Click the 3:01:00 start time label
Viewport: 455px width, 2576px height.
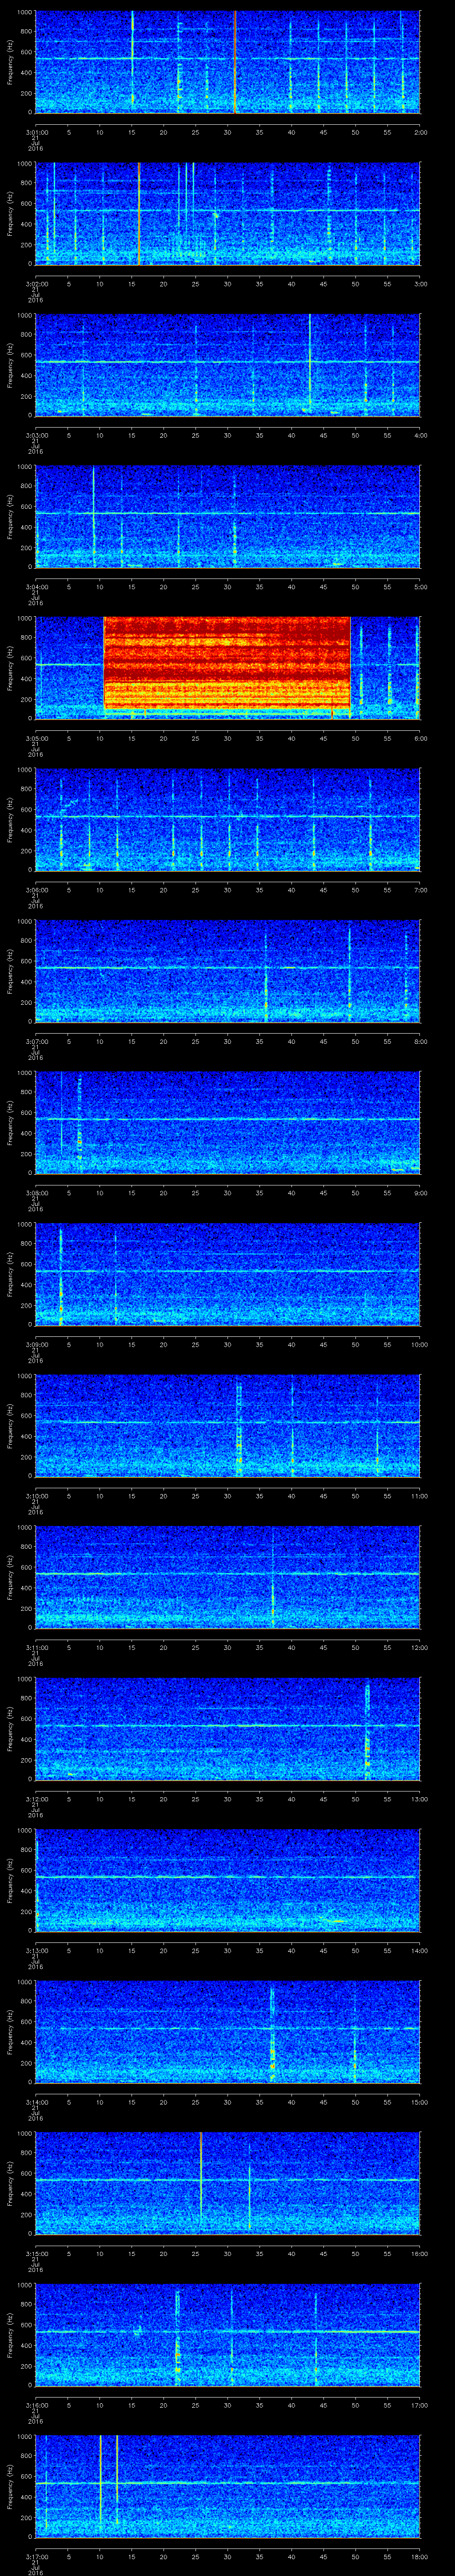(36, 132)
